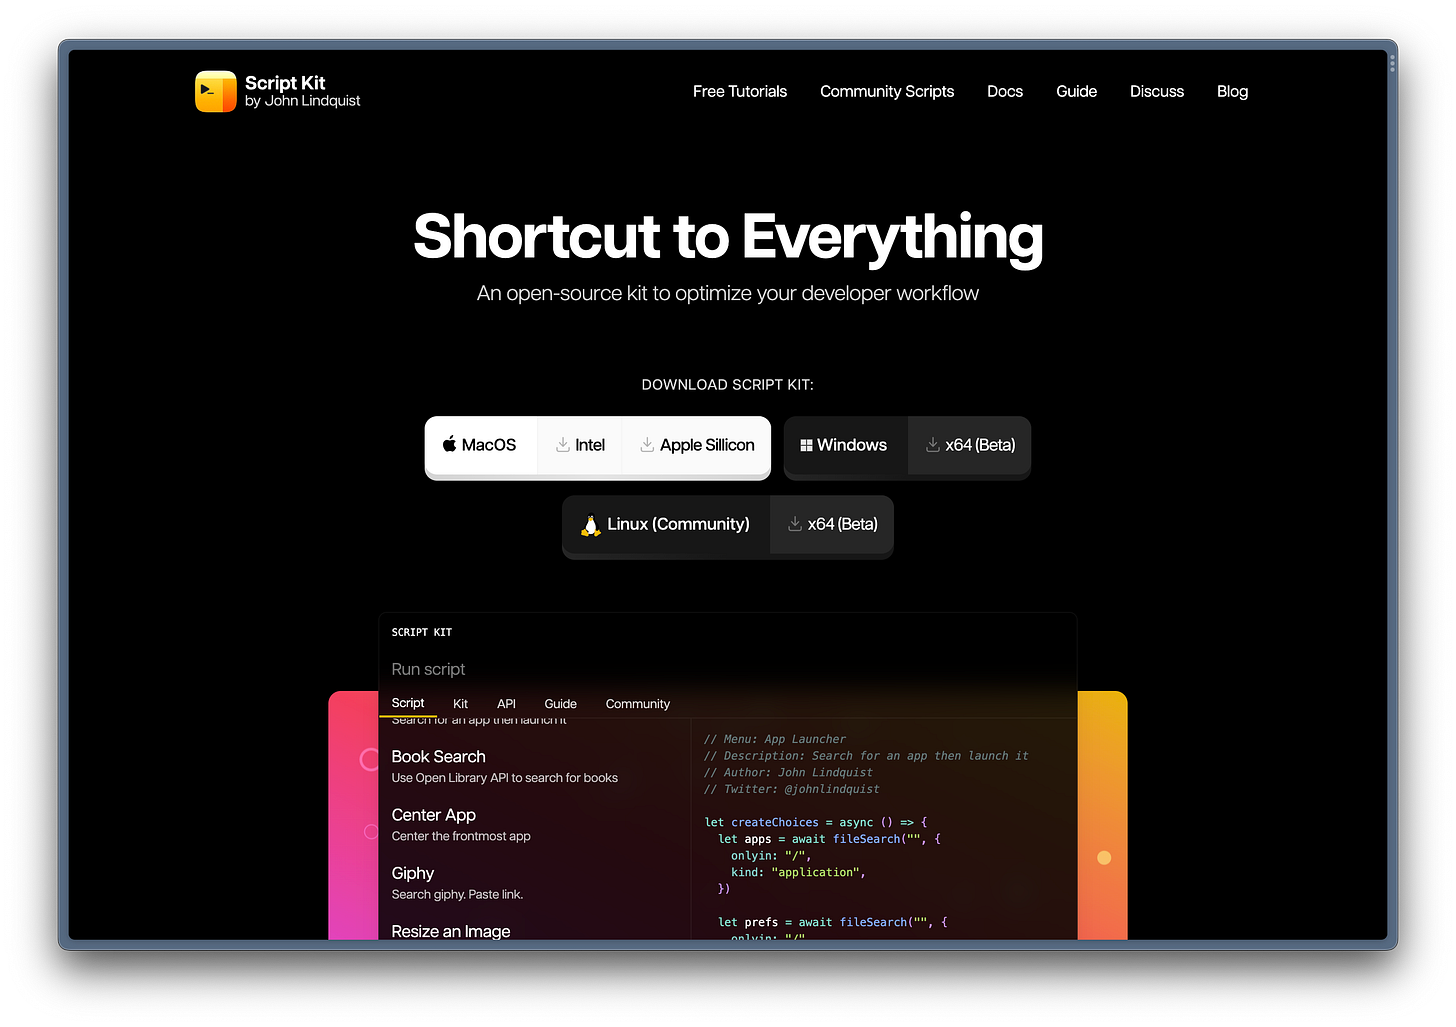
Task: Click the '// Menu: App Launcher' code line
Action: pos(775,739)
